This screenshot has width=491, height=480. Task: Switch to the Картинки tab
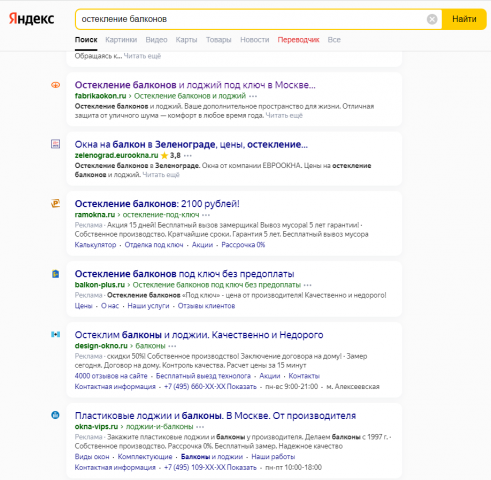pyautogui.click(x=121, y=40)
